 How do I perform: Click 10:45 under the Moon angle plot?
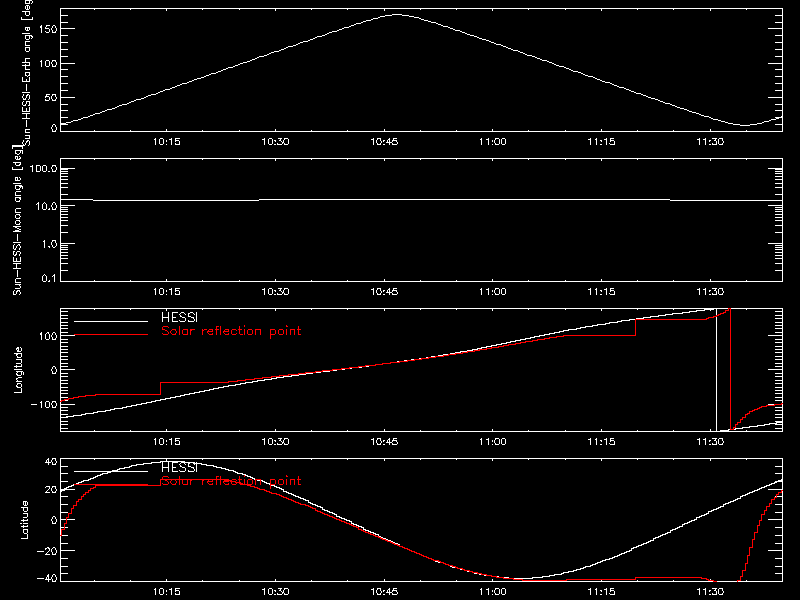(x=384, y=292)
